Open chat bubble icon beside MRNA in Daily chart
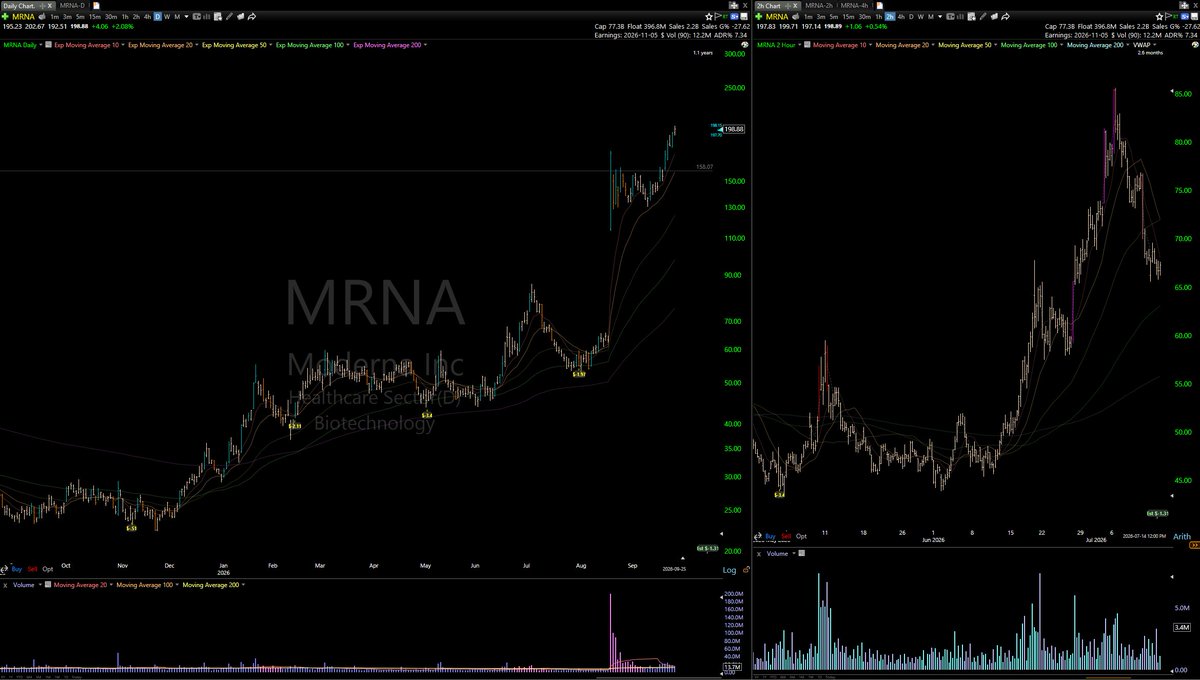 (x=42, y=17)
